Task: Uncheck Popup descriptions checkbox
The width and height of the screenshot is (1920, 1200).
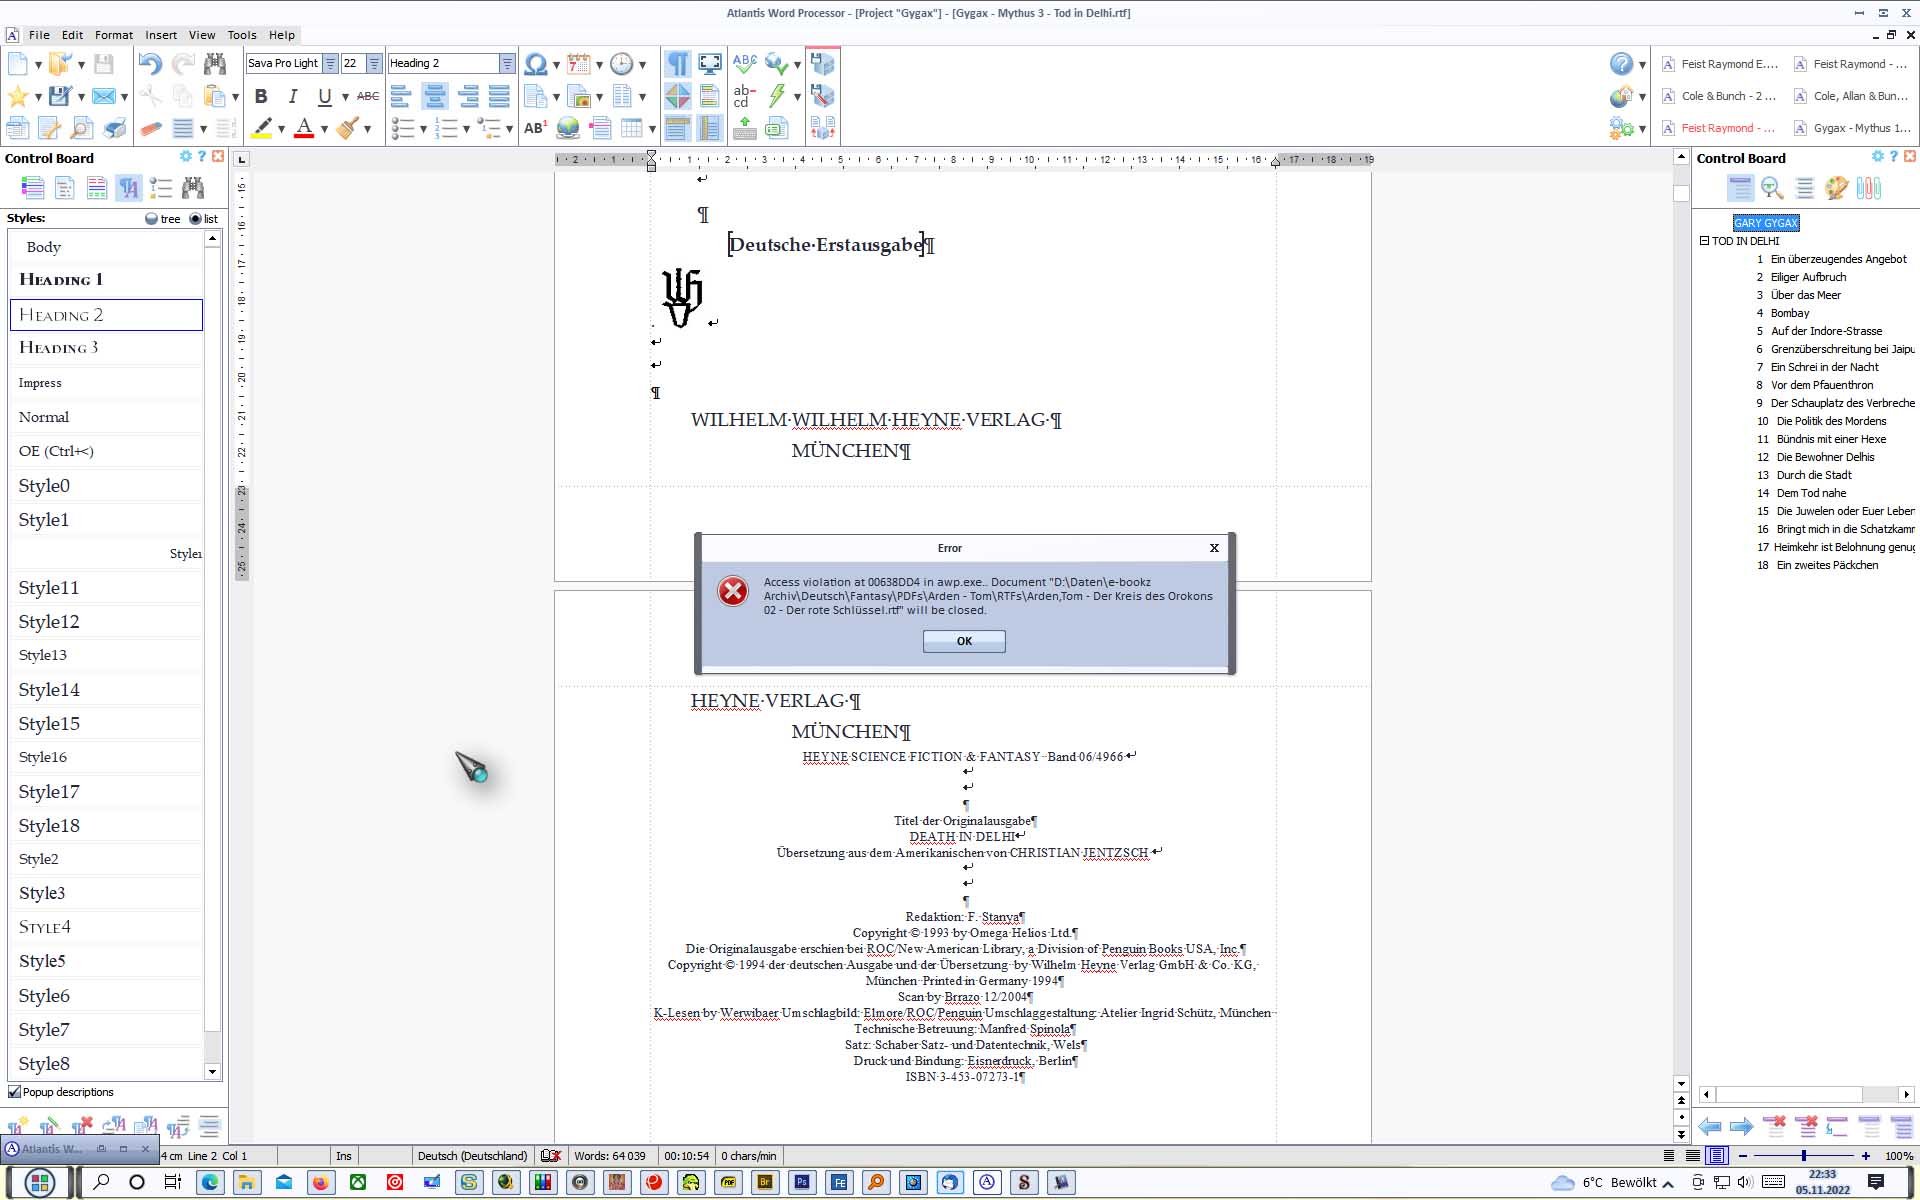Action: pos(14,1092)
